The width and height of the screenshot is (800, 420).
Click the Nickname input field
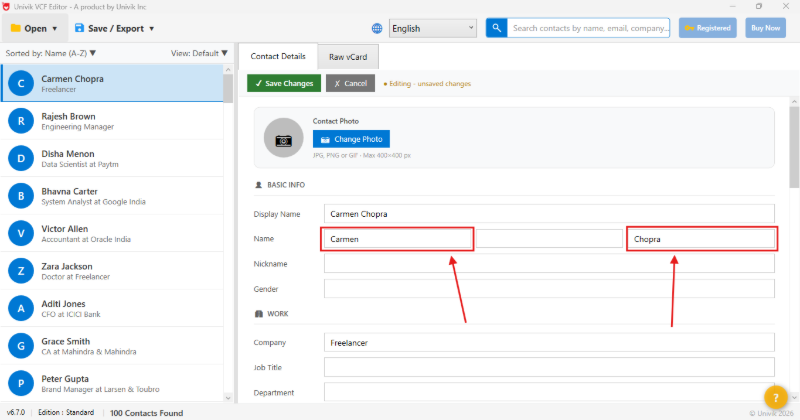[x=549, y=264]
